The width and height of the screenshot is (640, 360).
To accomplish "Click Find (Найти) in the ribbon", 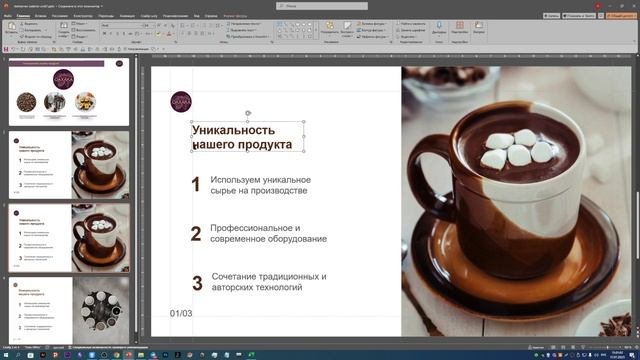I will tap(411, 24).
